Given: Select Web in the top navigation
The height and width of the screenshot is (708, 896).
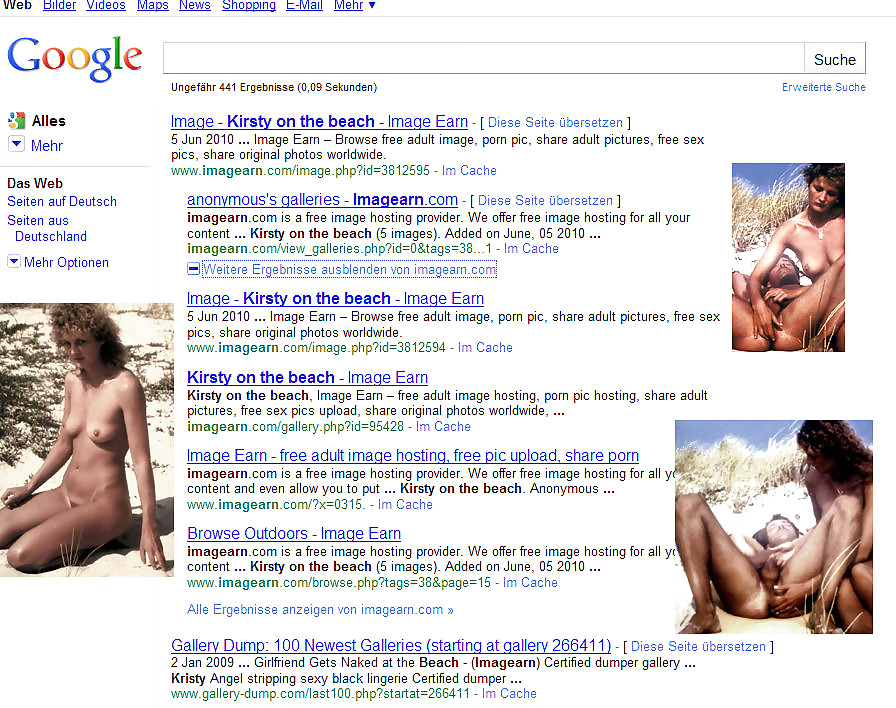Looking at the screenshot, I should tap(17, 5).
